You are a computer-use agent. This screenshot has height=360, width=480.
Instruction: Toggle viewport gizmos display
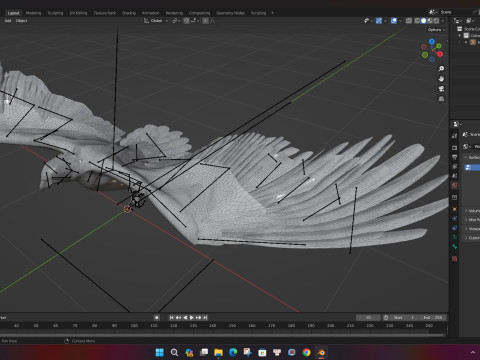tap(379, 21)
